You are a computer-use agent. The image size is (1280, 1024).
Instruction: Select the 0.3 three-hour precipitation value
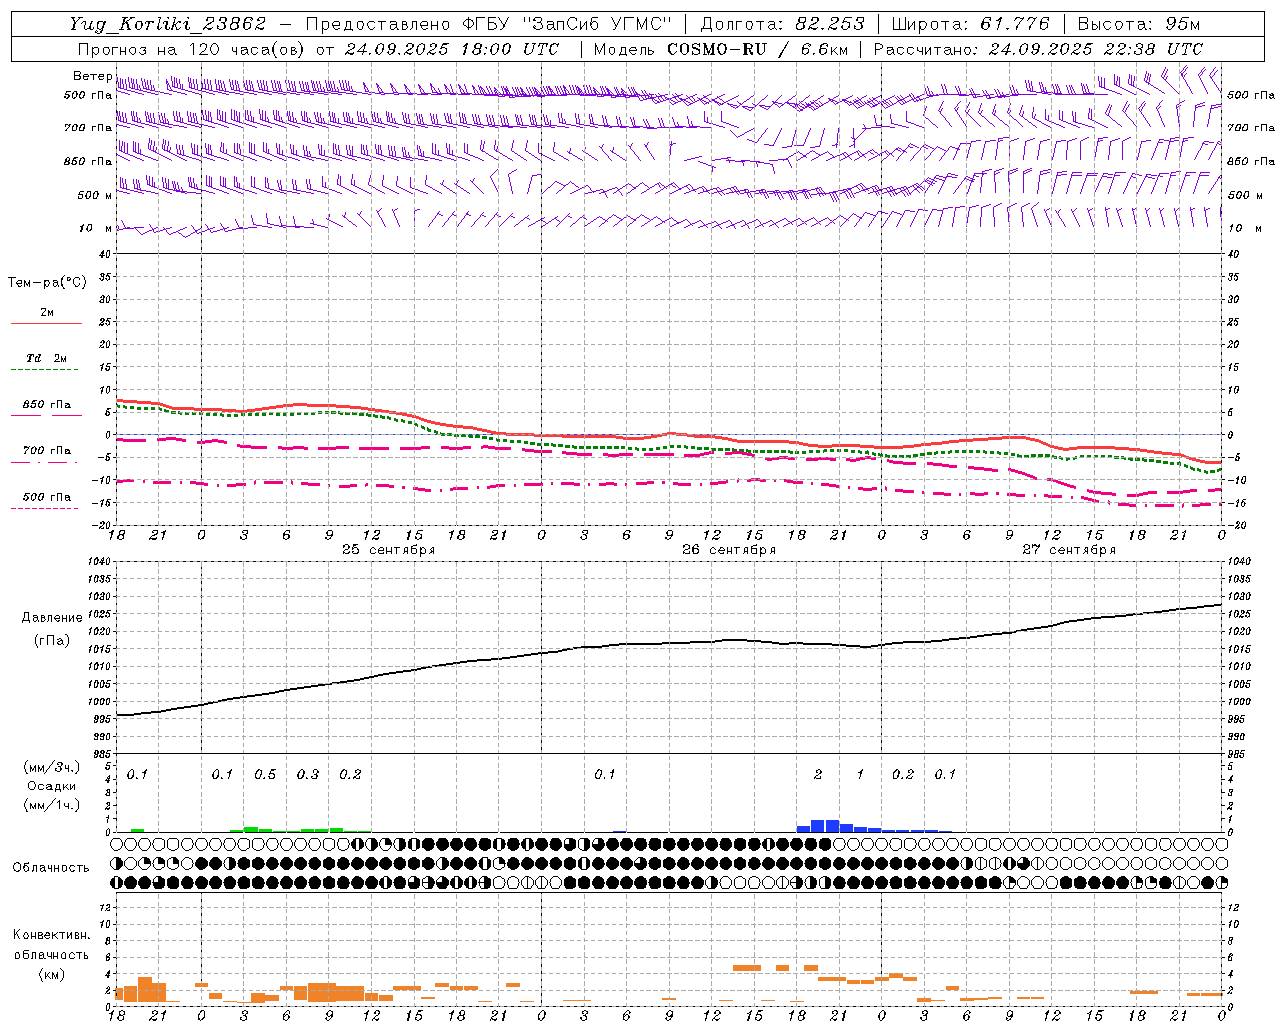(x=308, y=774)
